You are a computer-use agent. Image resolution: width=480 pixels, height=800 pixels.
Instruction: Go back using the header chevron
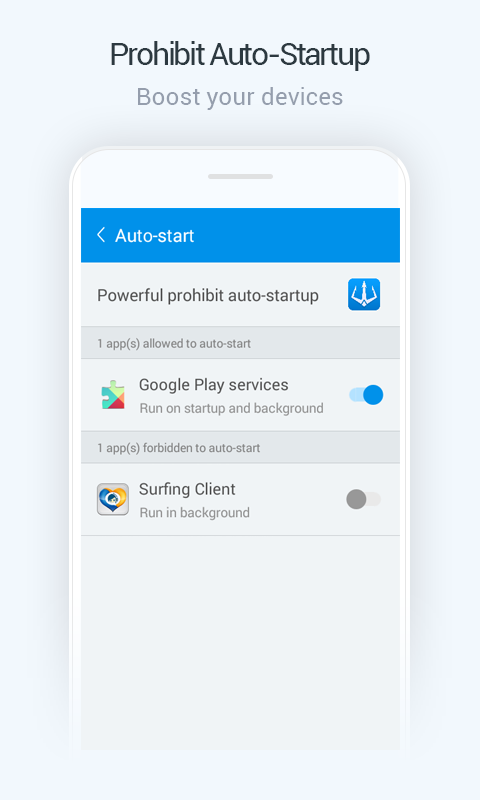[101, 235]
